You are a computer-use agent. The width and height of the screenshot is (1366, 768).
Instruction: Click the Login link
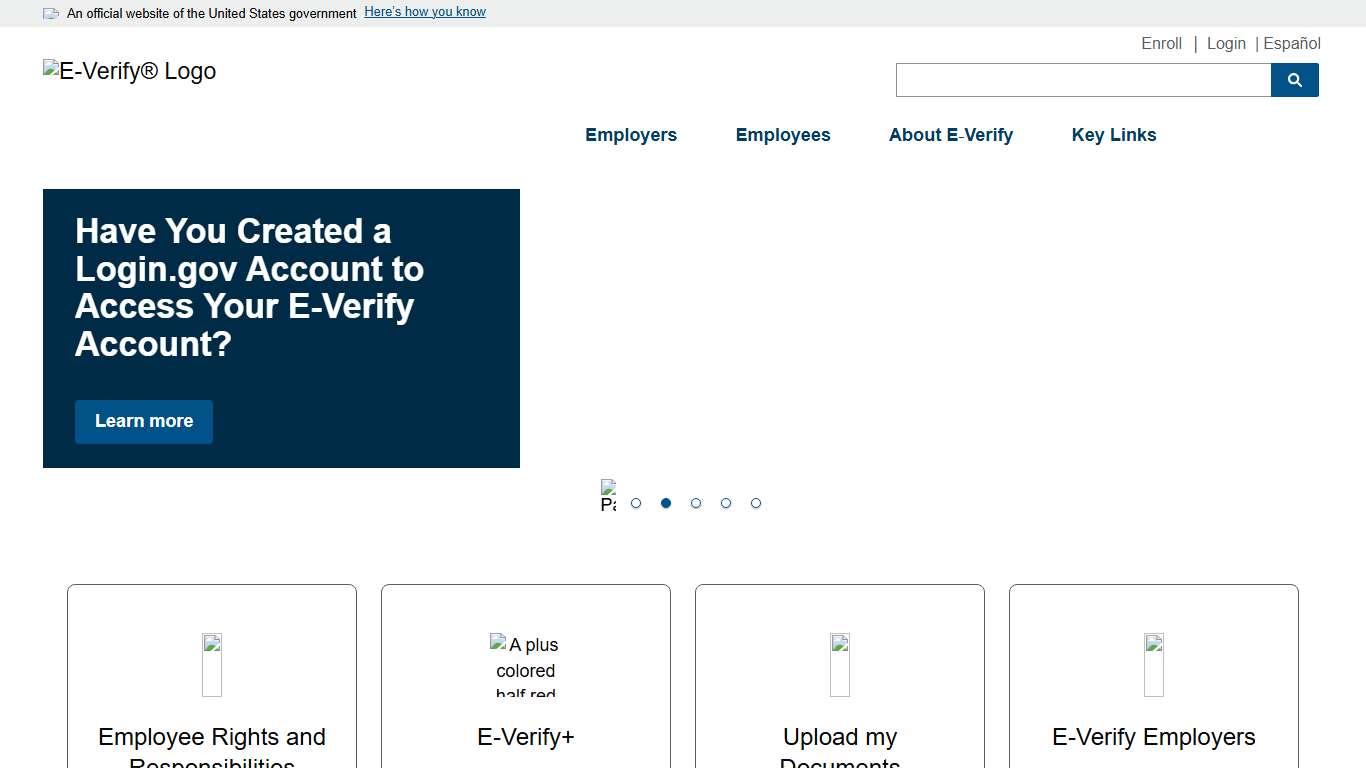[x=1226, y=43]
